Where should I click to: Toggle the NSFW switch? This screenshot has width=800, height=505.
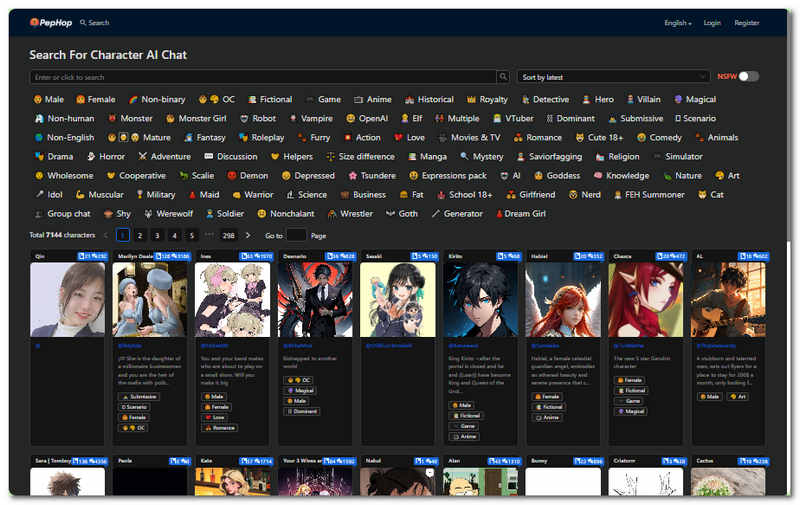click(x=748, y=77)
